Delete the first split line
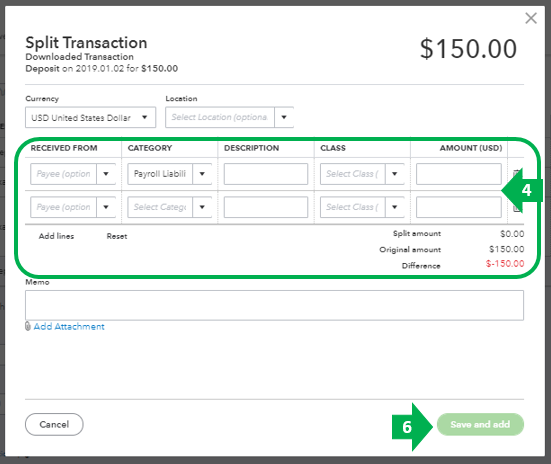This screenshot has width=551, height=464. (517, 174)
